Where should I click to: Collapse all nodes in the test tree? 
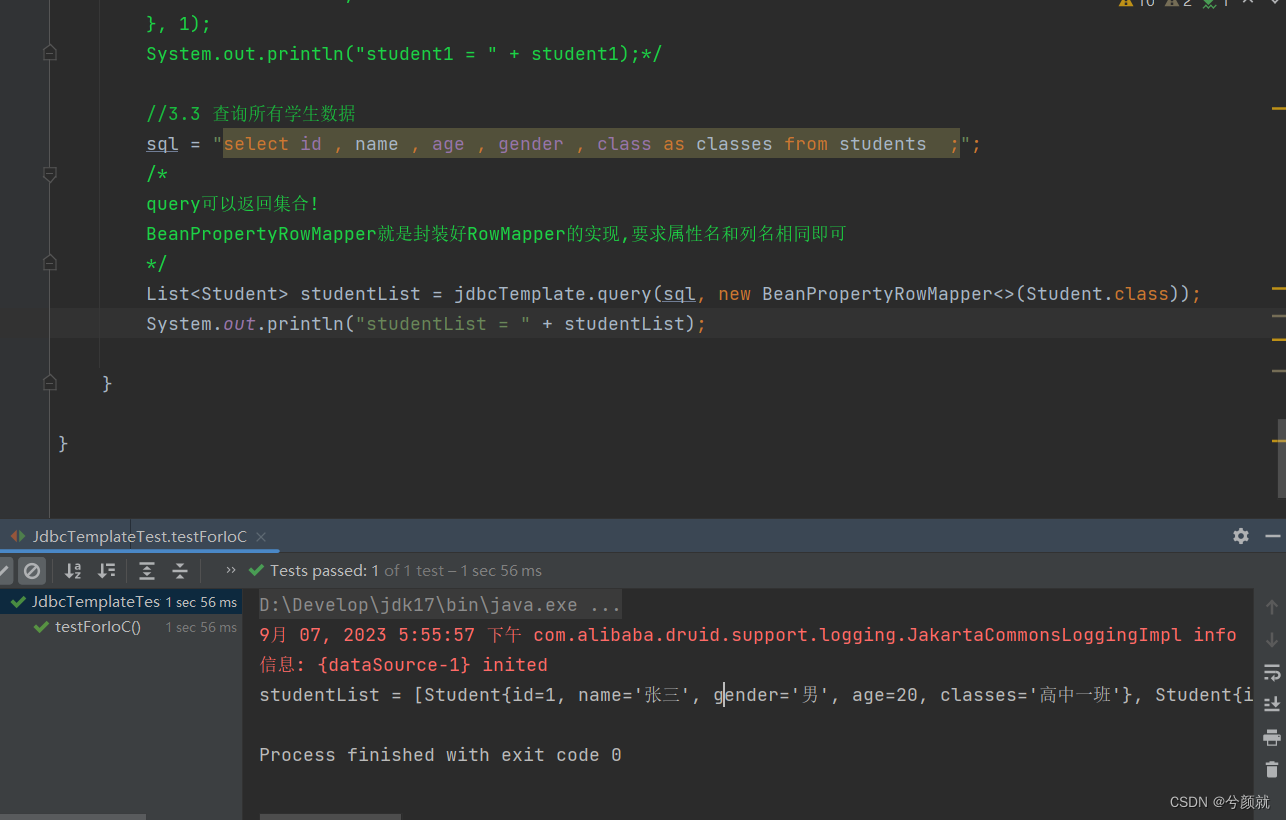click(178, 570)
